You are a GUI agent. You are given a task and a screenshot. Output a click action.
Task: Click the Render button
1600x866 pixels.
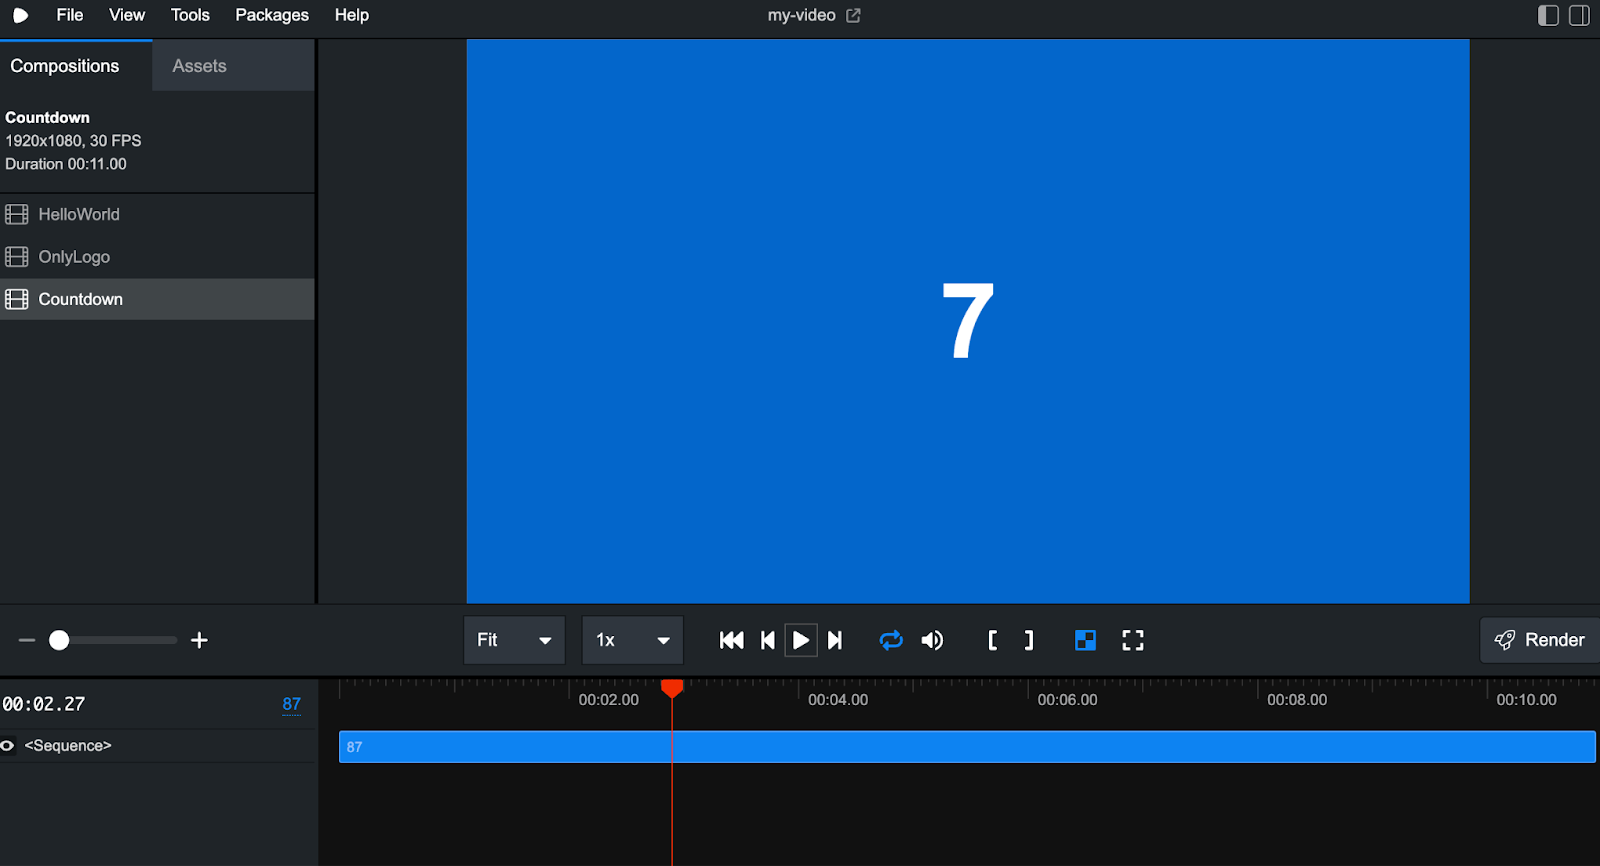1540,640
